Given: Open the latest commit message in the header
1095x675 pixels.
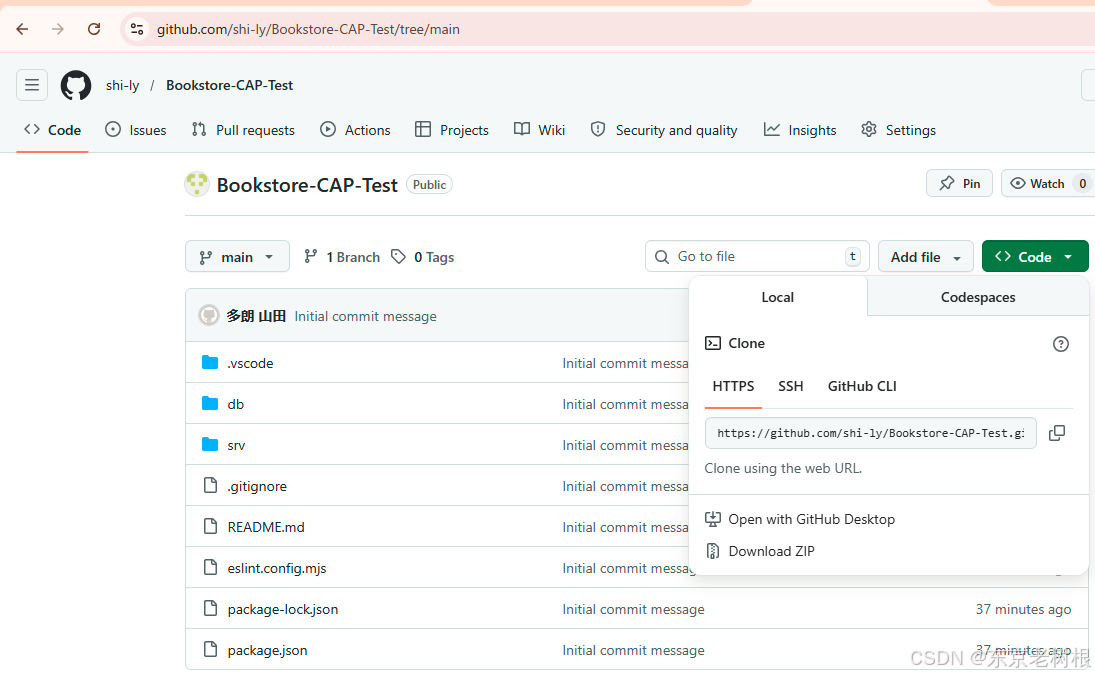Looking at the screenshot, I should (365, 316).
